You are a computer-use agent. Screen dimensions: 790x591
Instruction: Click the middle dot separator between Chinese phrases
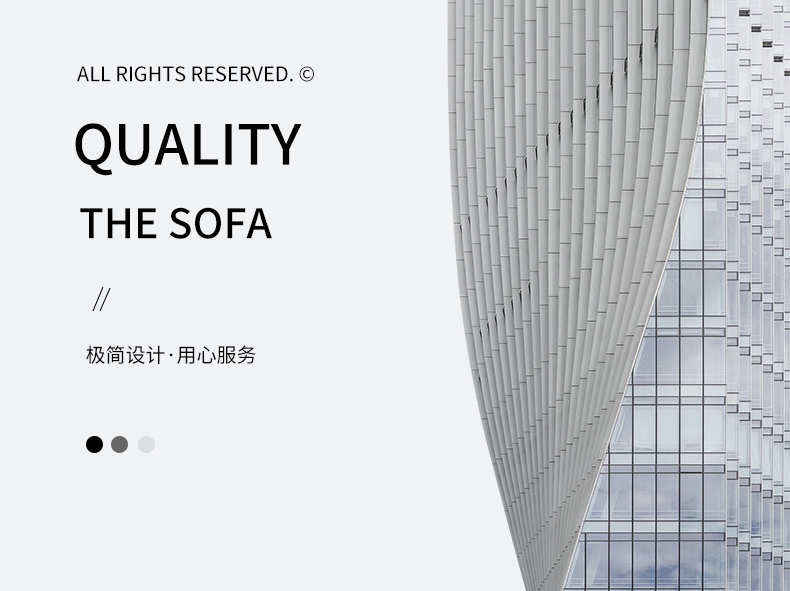point(170,356)
